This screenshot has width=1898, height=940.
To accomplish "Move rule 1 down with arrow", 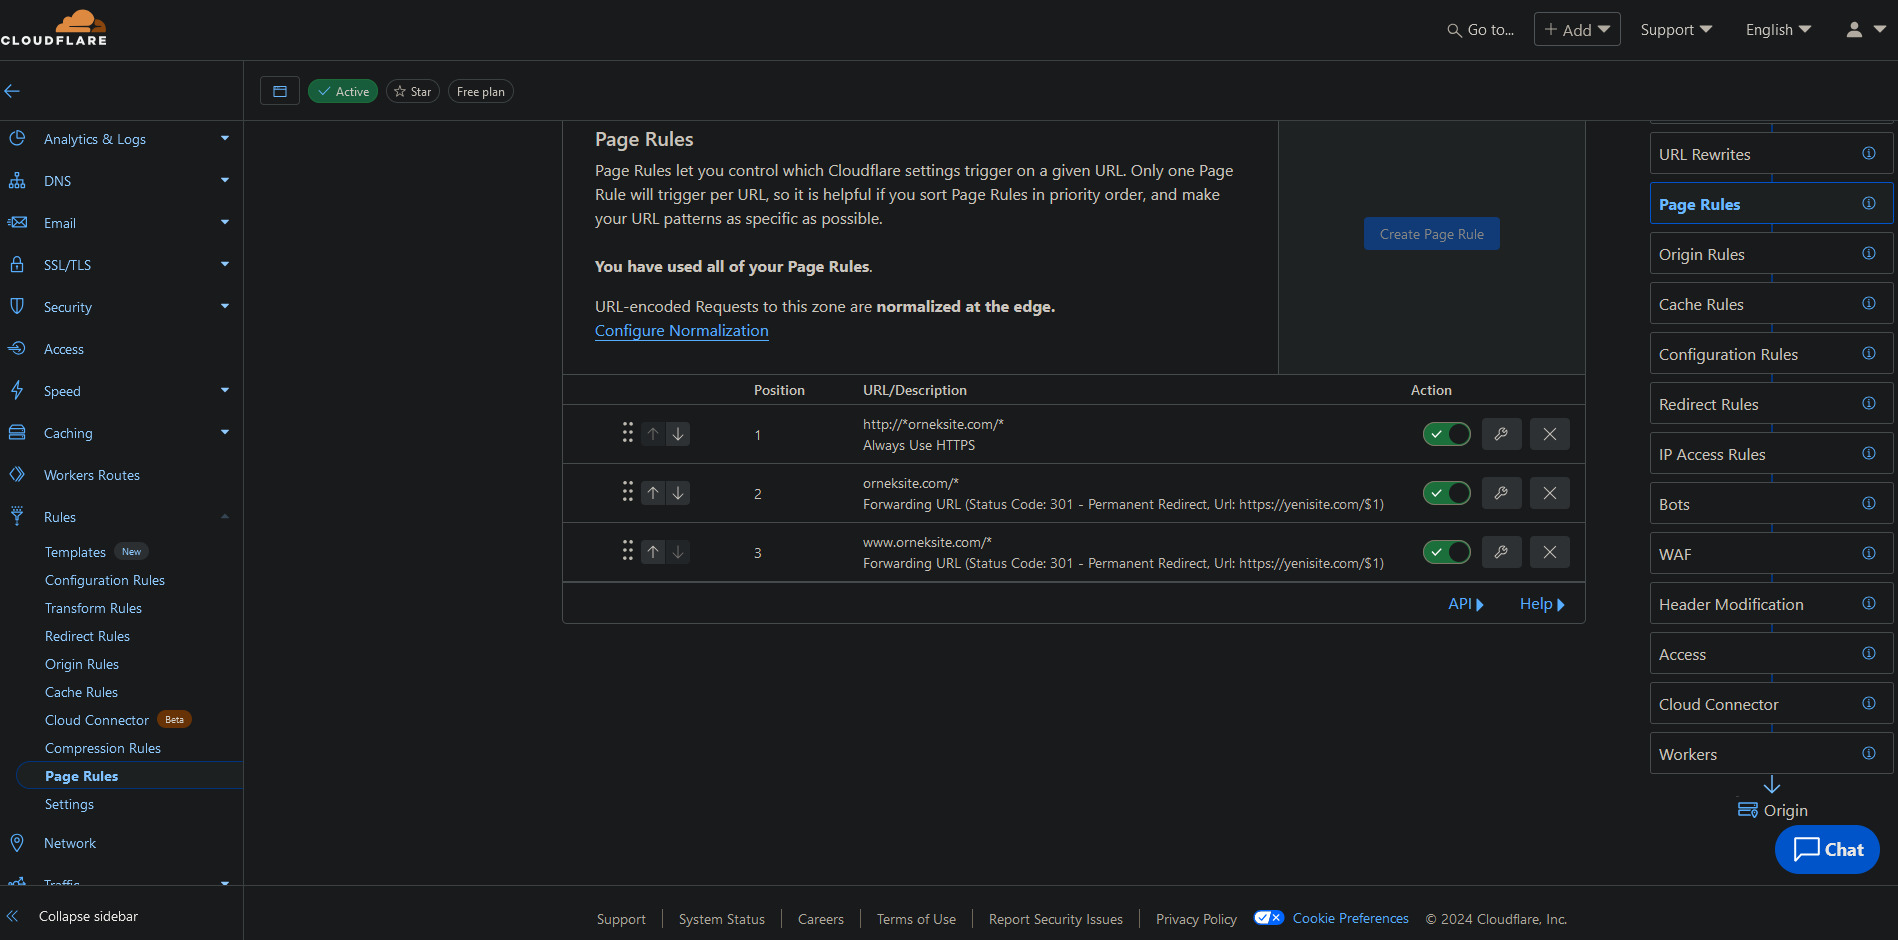I will (678, 434).
